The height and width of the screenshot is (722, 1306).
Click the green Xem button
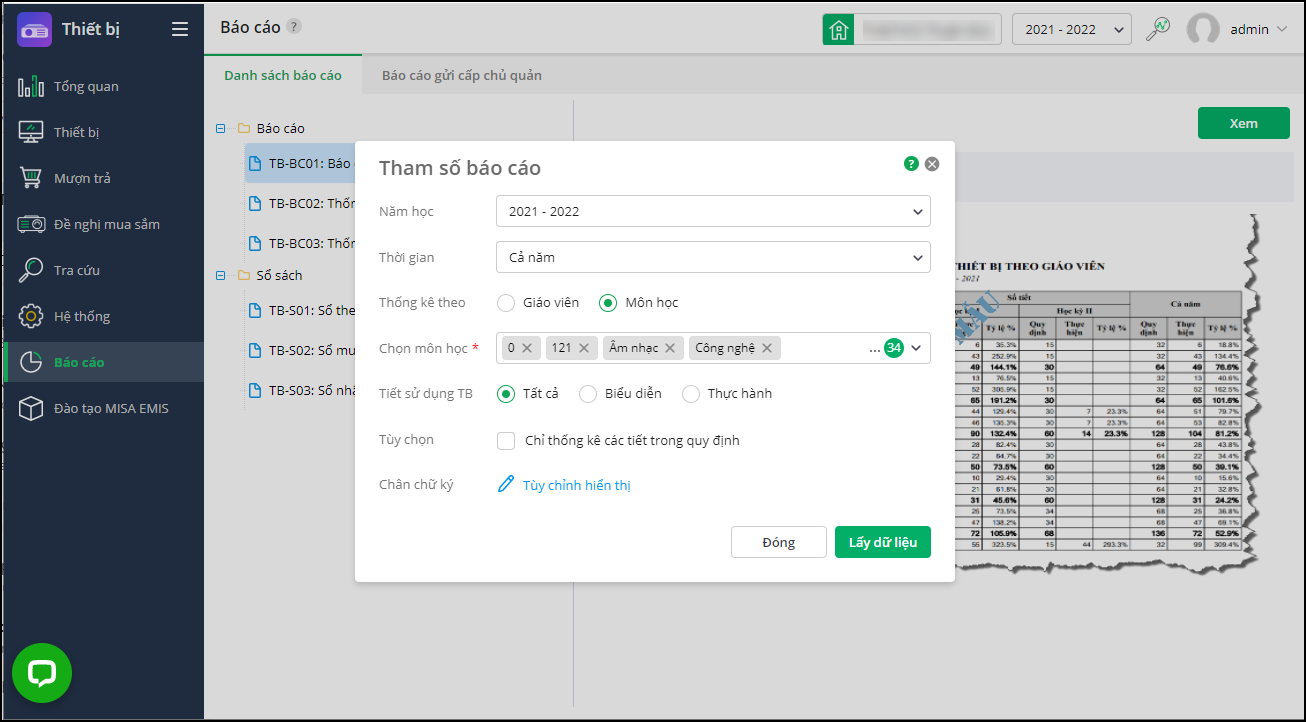click(x=1243, y=123)
